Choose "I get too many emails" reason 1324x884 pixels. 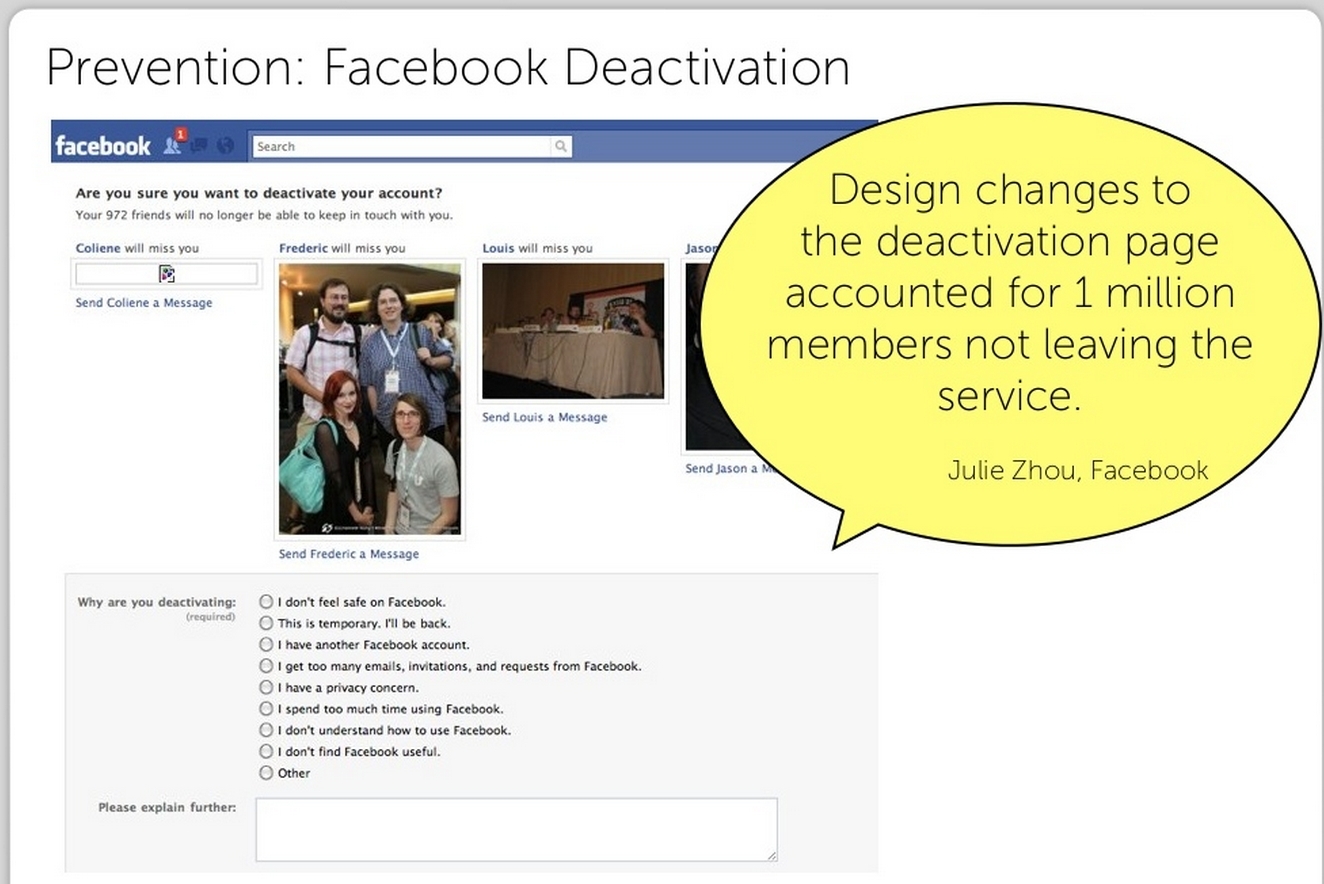coord(265,666)
